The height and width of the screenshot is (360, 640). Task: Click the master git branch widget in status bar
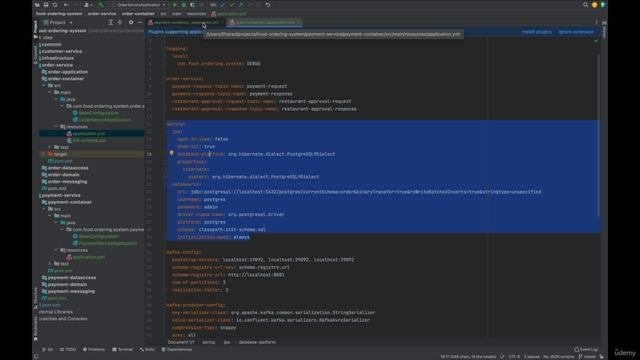(588, 357)
